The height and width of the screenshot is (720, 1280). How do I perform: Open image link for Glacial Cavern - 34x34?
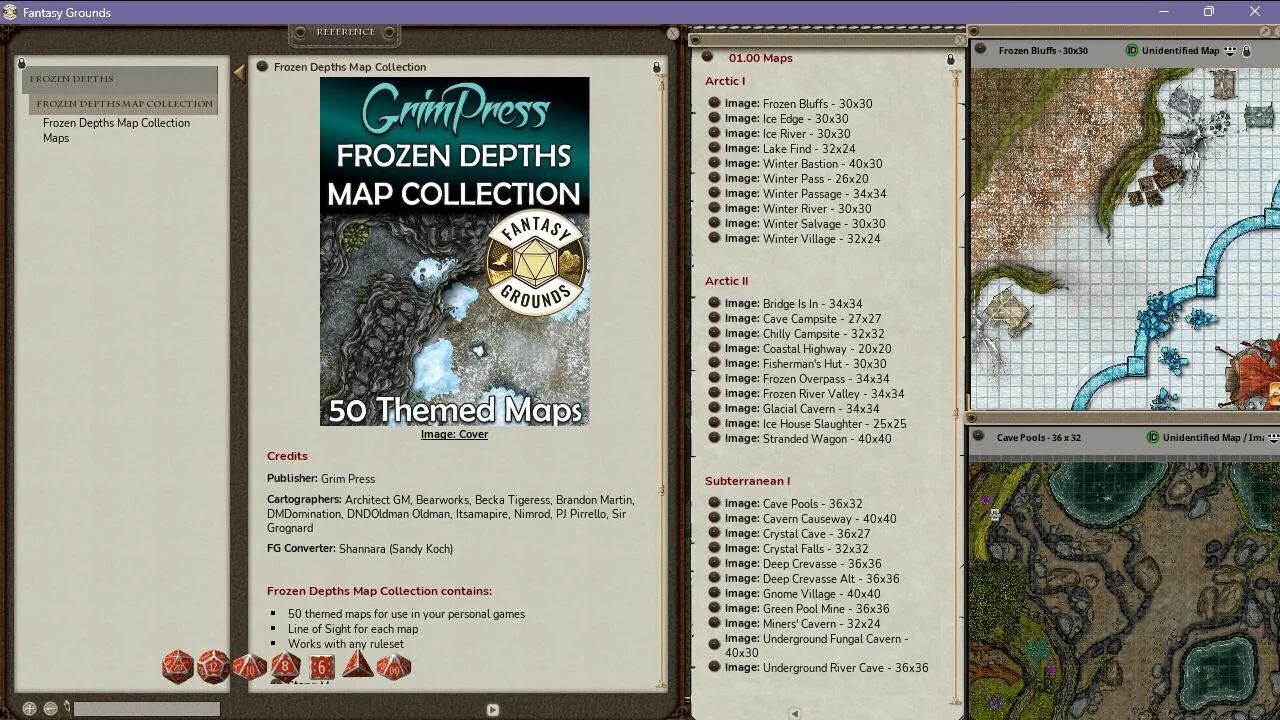[x=714, y=408]
